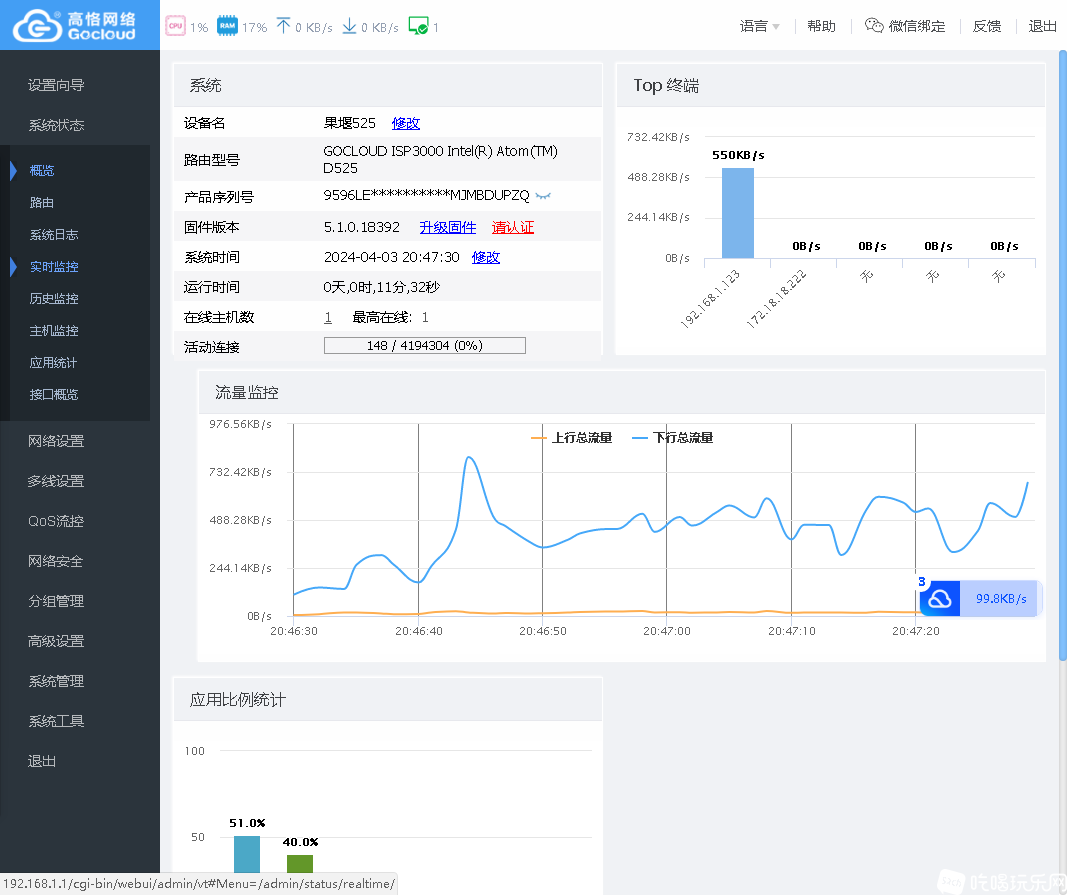Expand 网络安全 in the sidebar
The width and height of the screenshot is (1067, 895).
pyautogui.click(x=56, y=562)
